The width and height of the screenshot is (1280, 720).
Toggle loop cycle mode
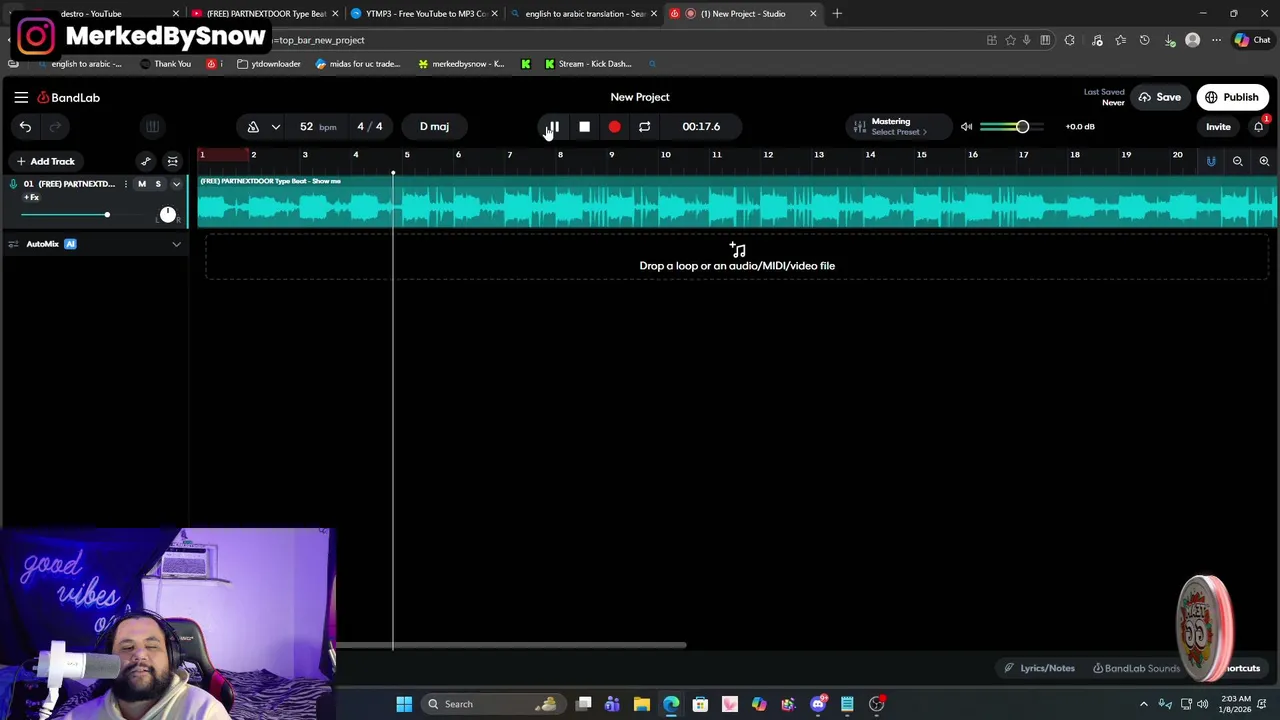[x=644, y=126]
